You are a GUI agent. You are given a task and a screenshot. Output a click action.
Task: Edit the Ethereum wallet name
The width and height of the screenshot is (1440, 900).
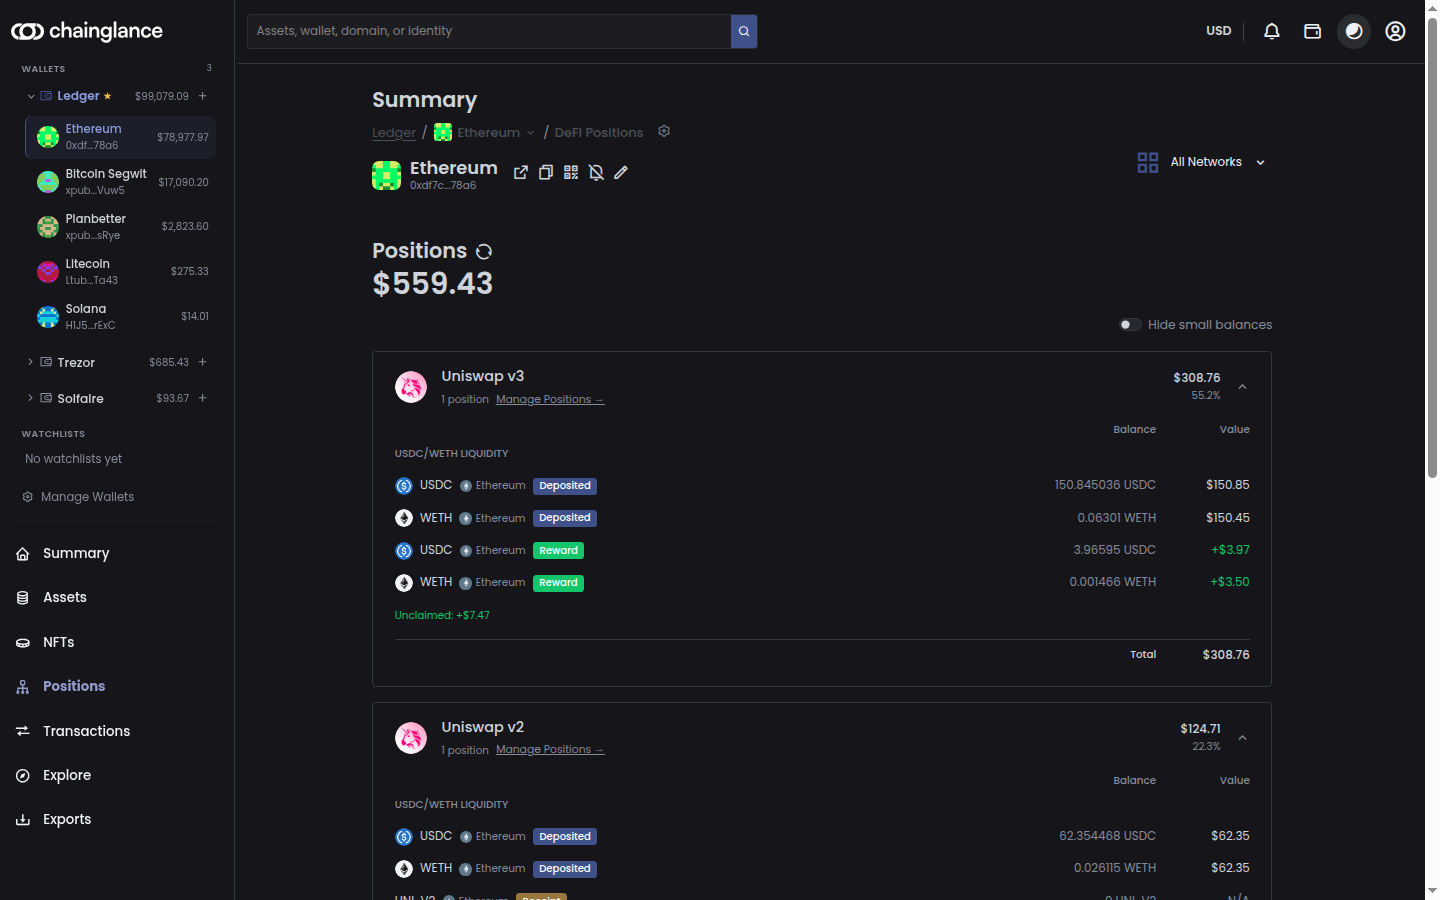coord(621,172)
